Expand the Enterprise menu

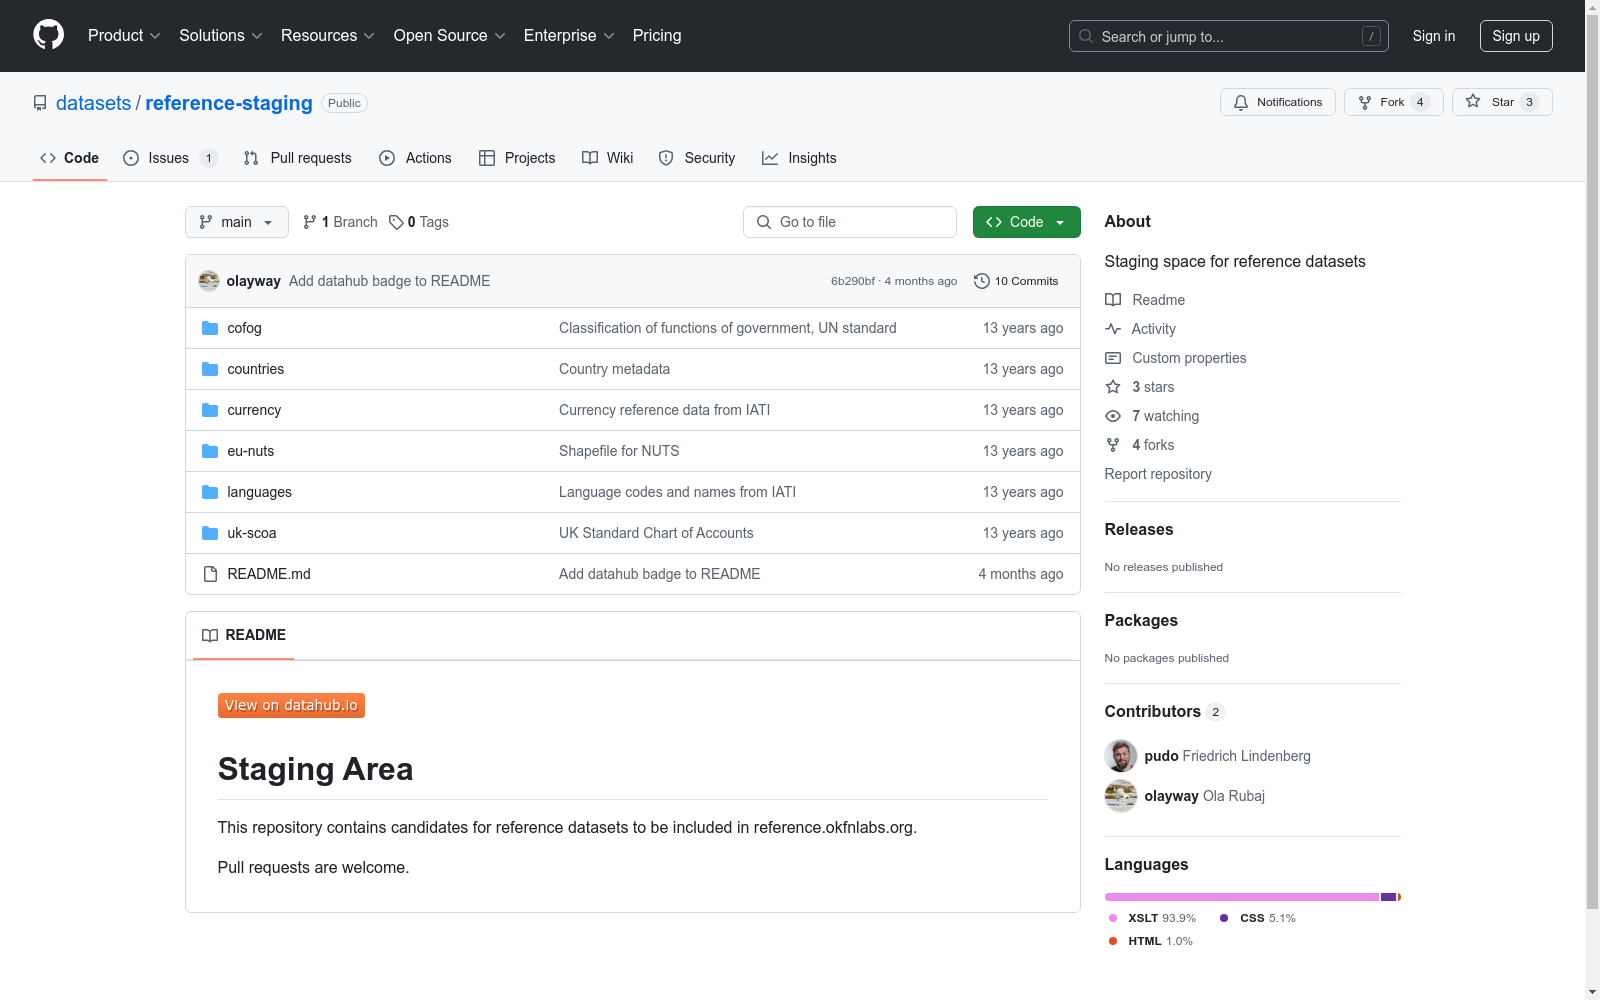(x=569, y=36)
